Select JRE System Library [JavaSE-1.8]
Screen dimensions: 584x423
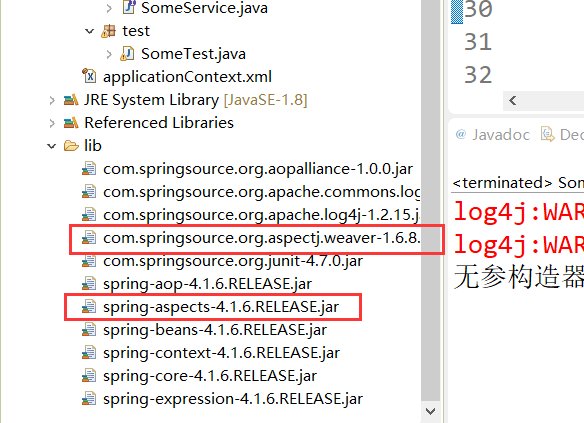pos(196,100)
